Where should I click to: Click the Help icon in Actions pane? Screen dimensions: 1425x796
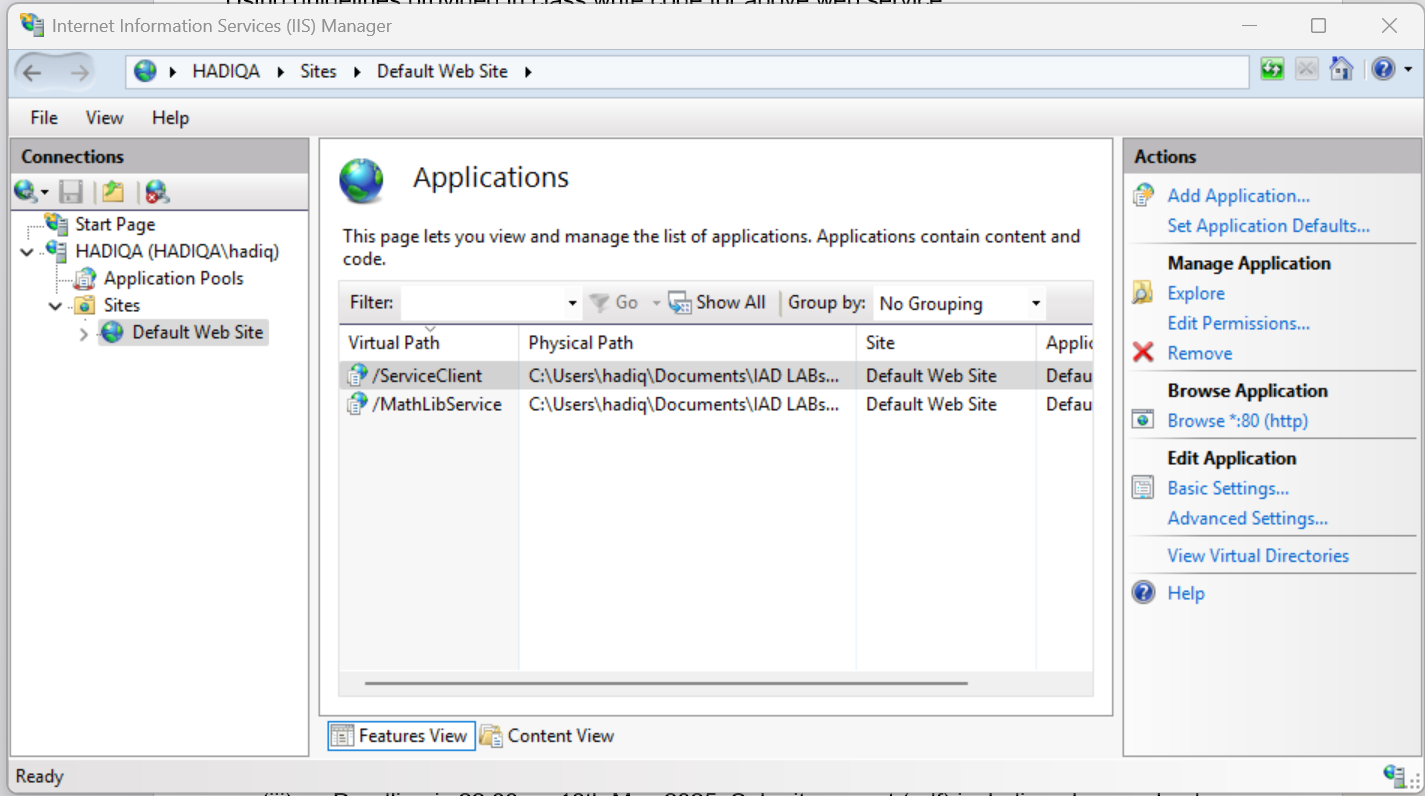(1143, 592)
